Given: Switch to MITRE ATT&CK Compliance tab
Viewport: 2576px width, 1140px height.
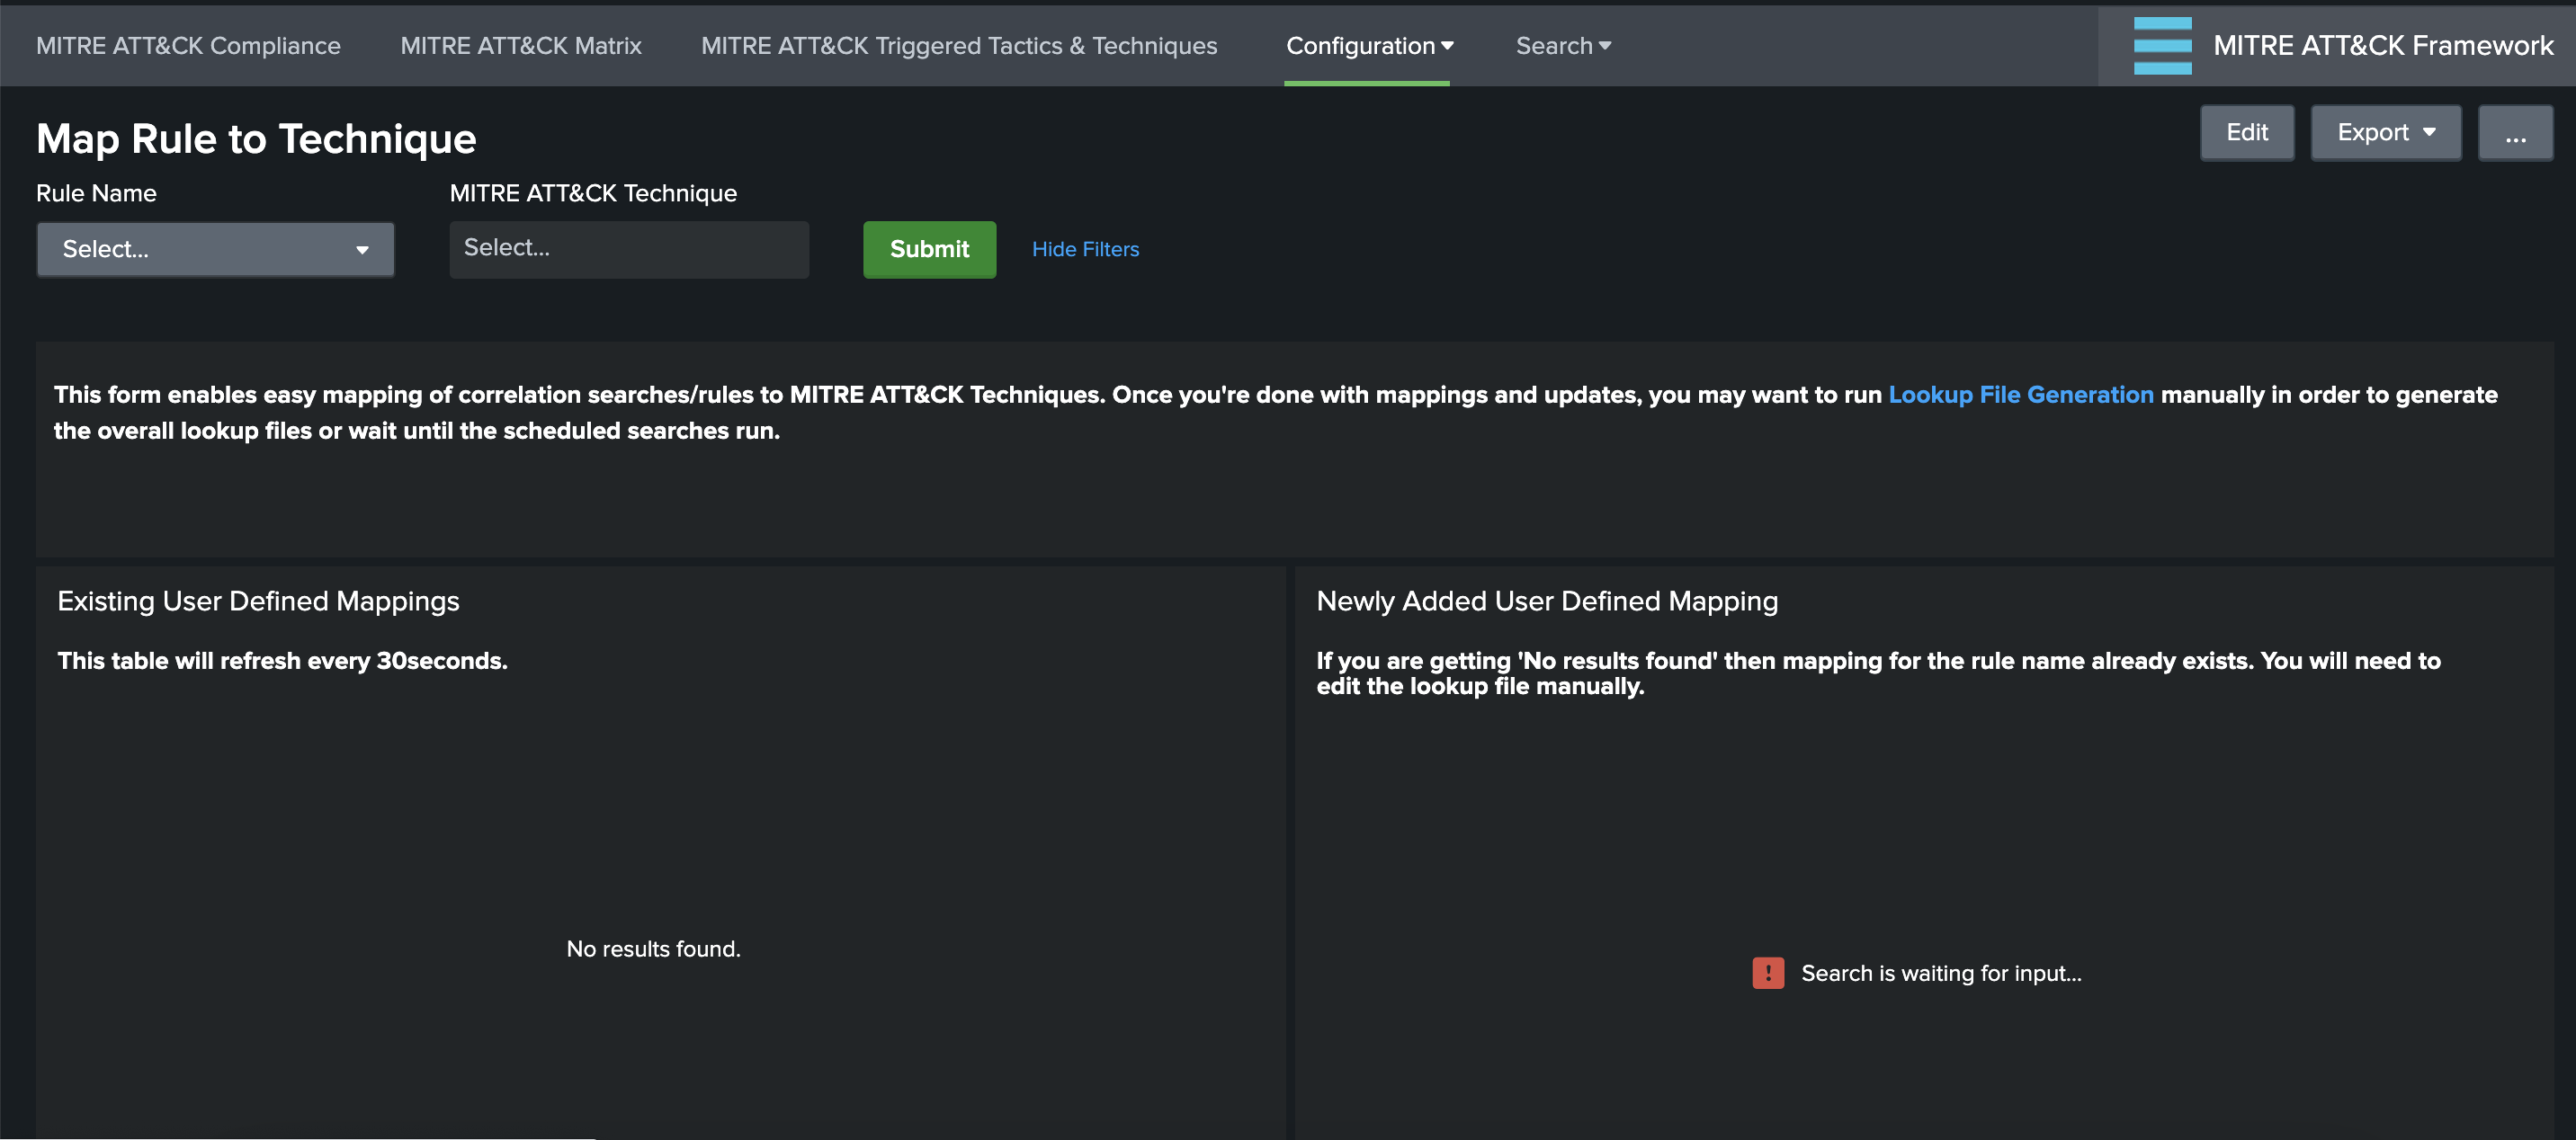Looking at the screenshot, I should (188, 46).
